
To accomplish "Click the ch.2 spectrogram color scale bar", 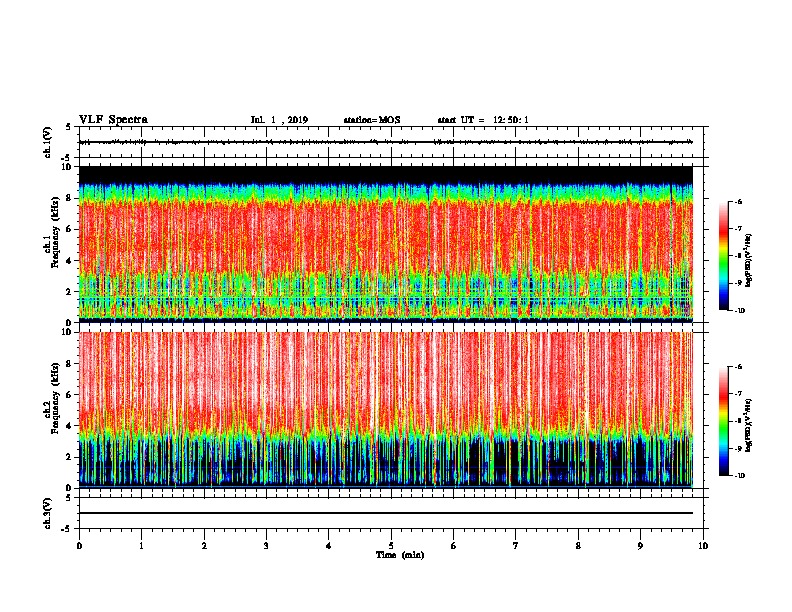I will click(x=724, y=421).
